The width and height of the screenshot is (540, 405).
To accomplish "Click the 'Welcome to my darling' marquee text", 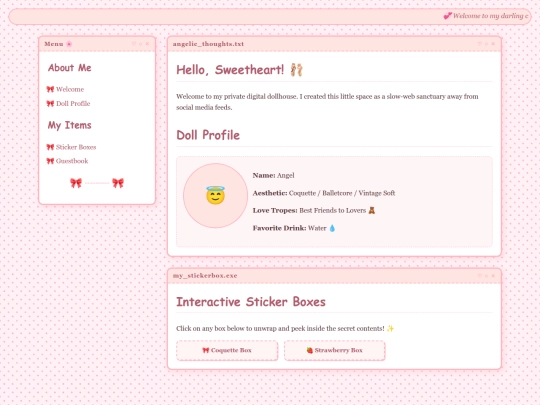I will point(490,16).
